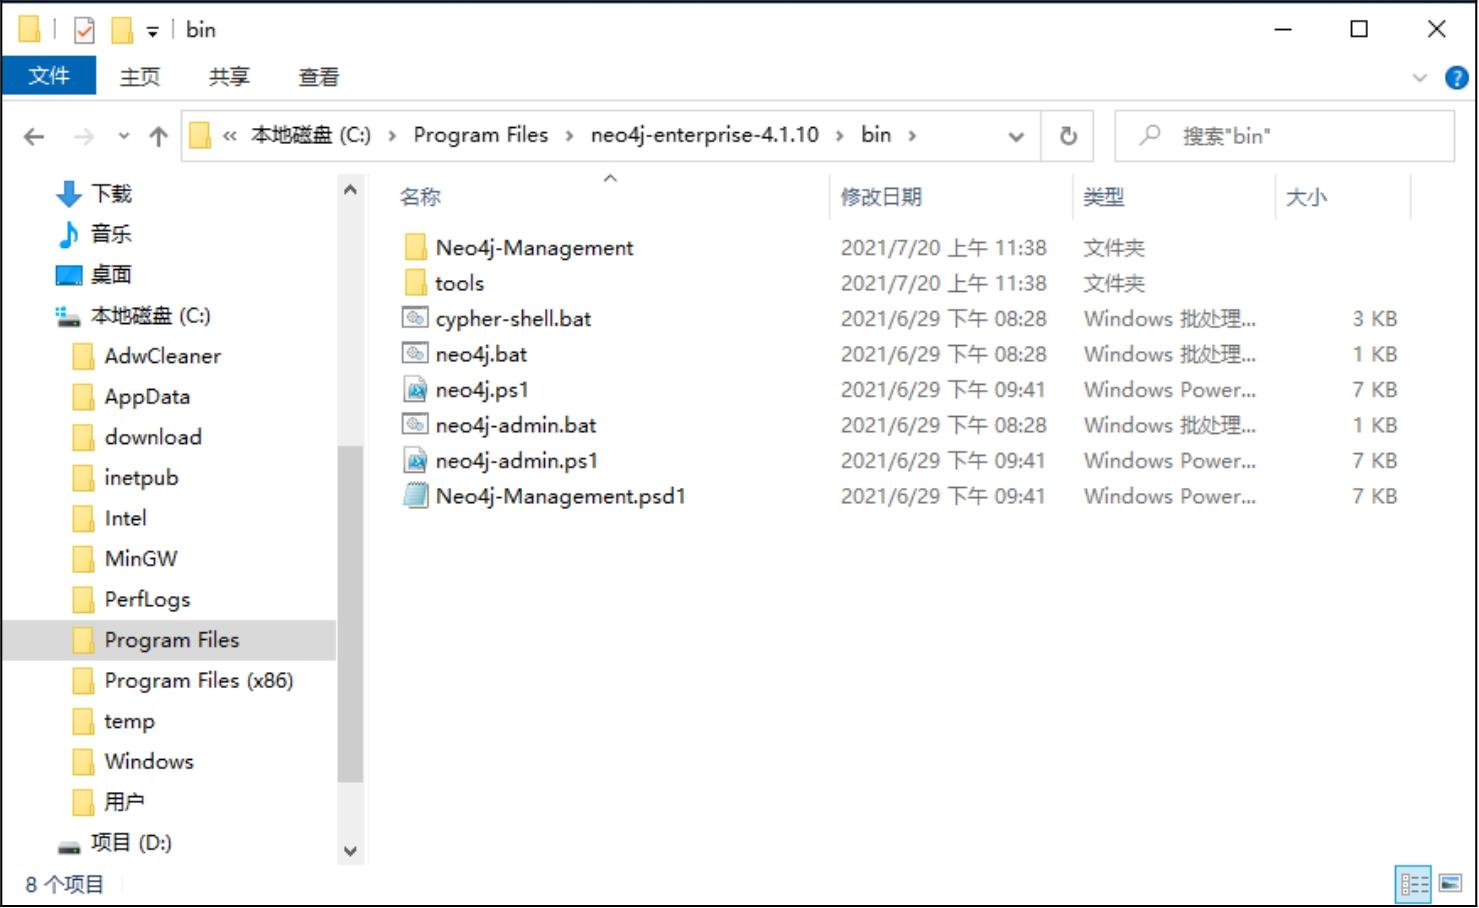
Task: Switch to large icons view in status bar
Action: pos(1451,884)
